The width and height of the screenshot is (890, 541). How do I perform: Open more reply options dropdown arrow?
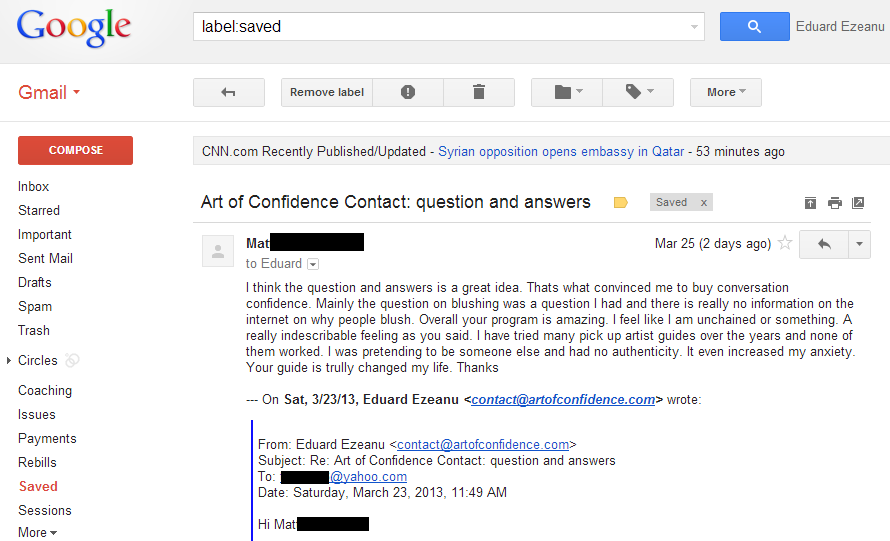point(859,244)
